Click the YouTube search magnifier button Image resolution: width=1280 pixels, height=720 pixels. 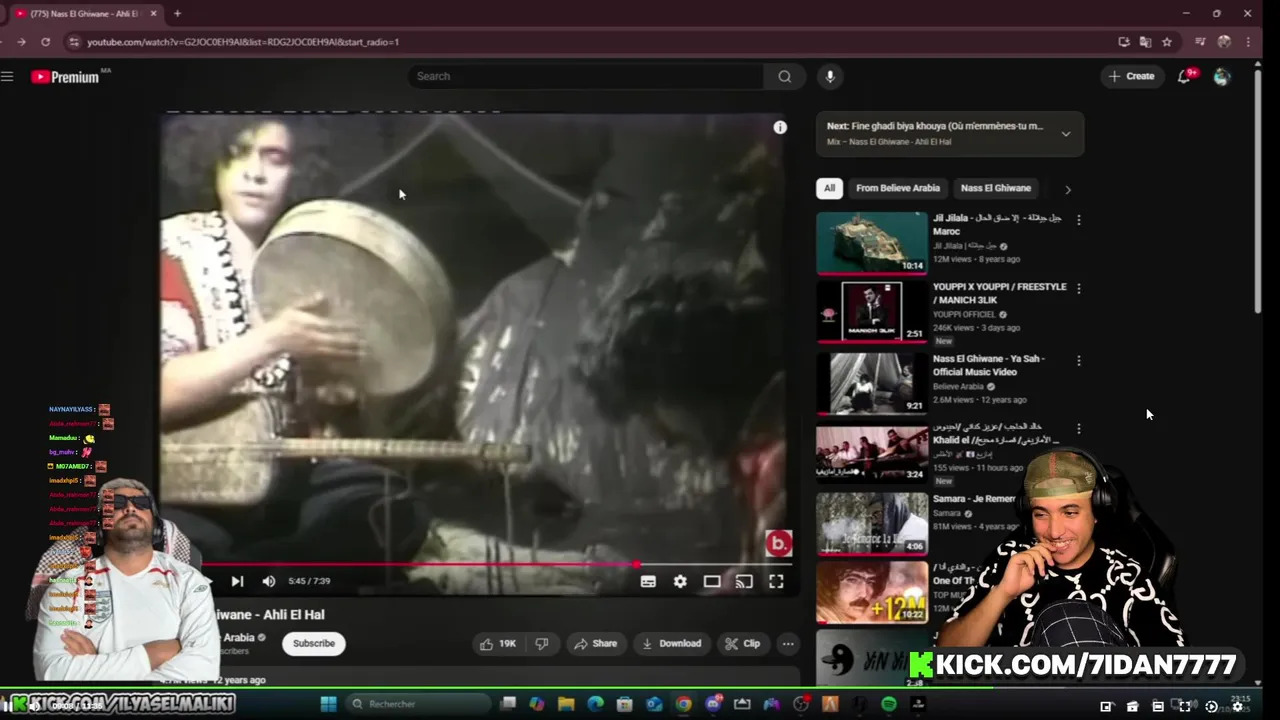pos(785,76)
